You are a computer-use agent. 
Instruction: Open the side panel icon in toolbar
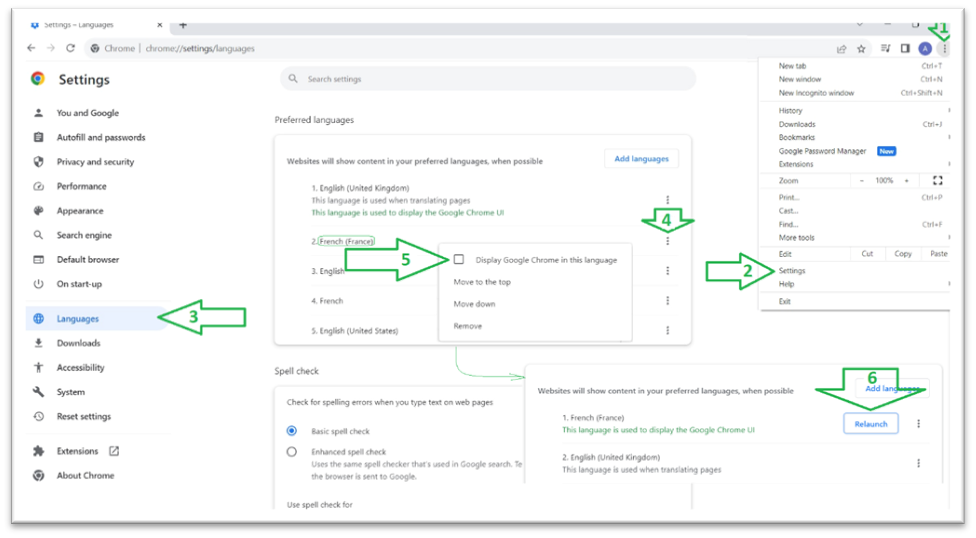click(905, 49)
